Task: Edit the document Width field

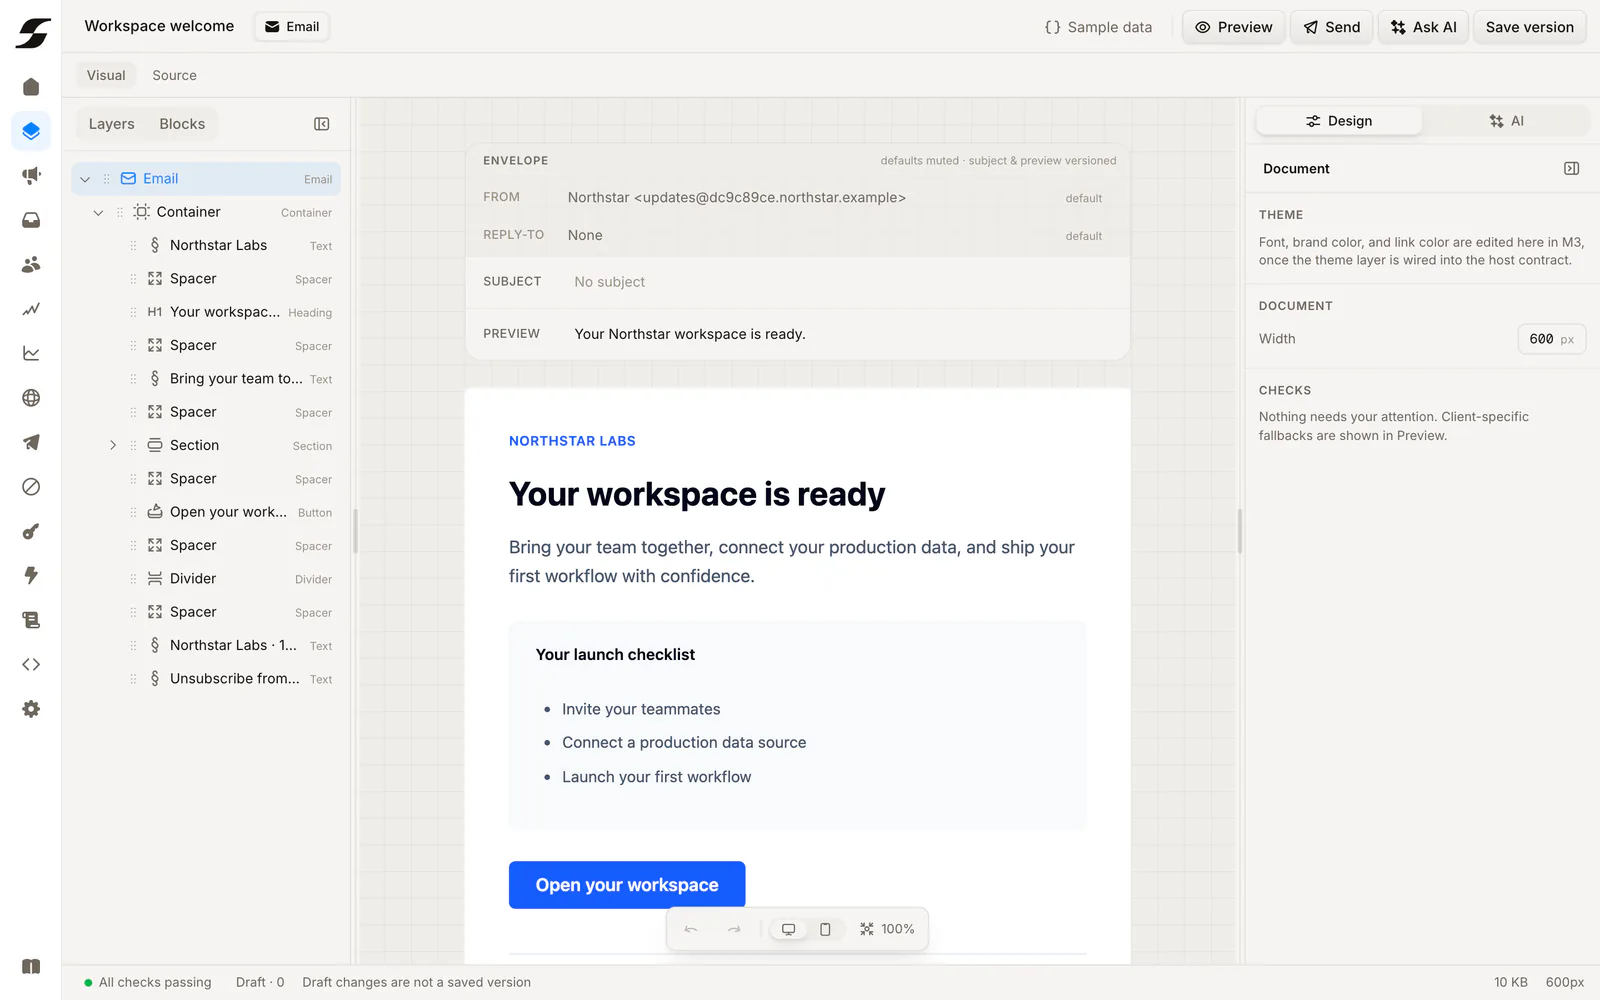Action: [x=1551, y=339]
